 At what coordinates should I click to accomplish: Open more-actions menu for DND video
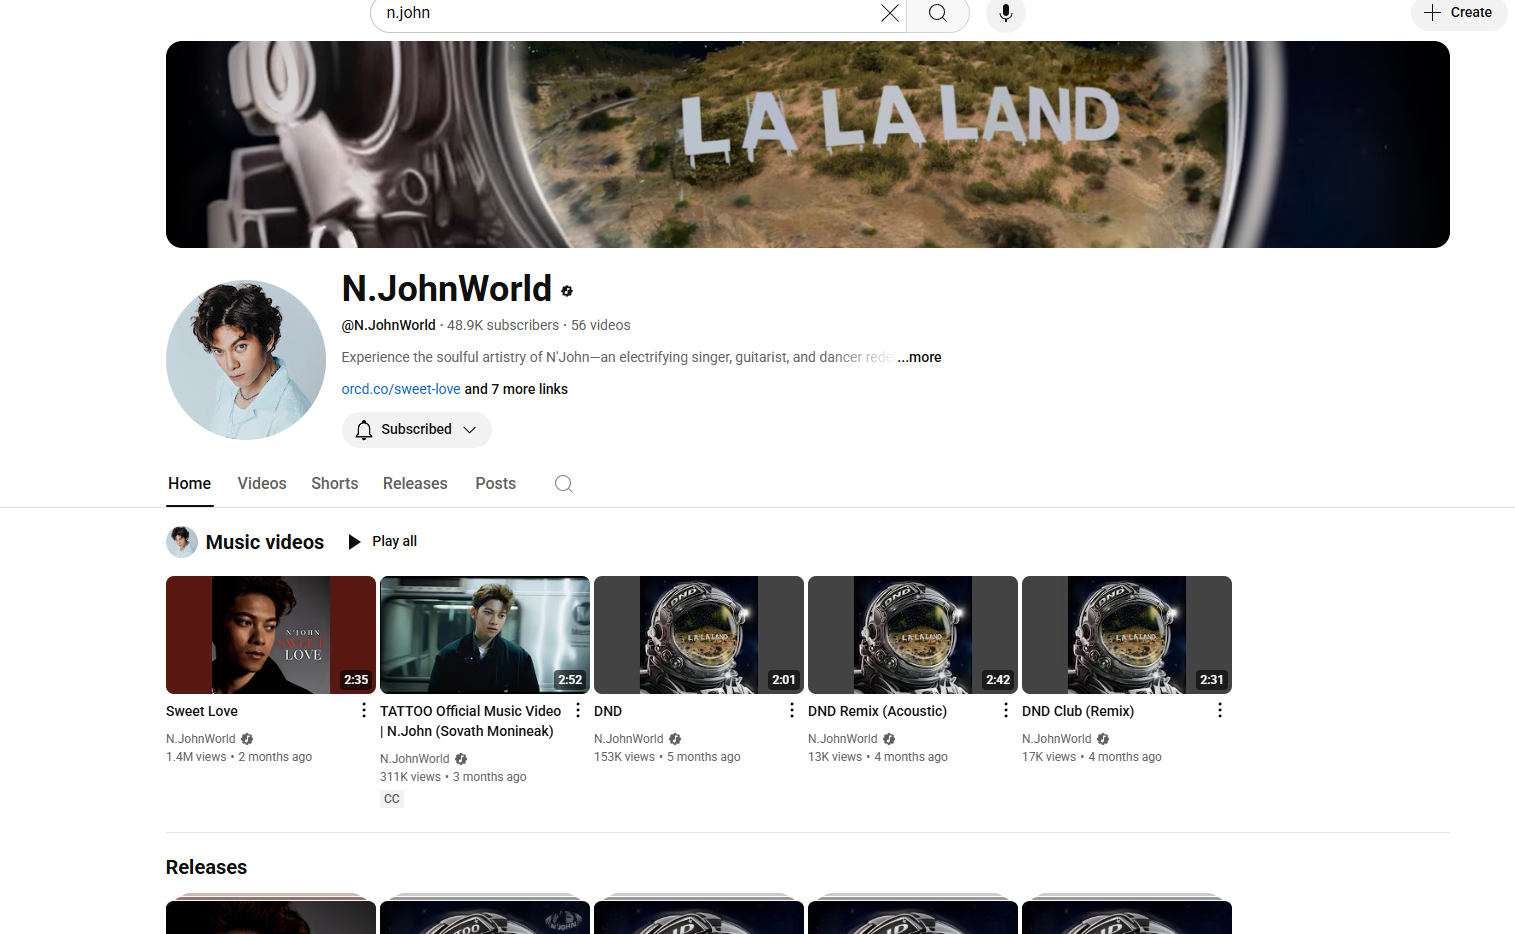[792, 710]
